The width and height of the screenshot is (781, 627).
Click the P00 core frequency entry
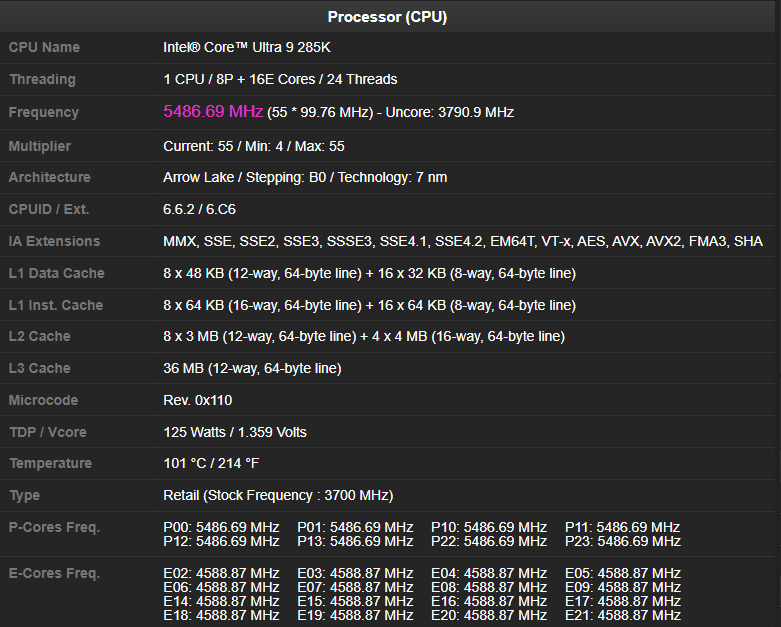tap(221, 527)
